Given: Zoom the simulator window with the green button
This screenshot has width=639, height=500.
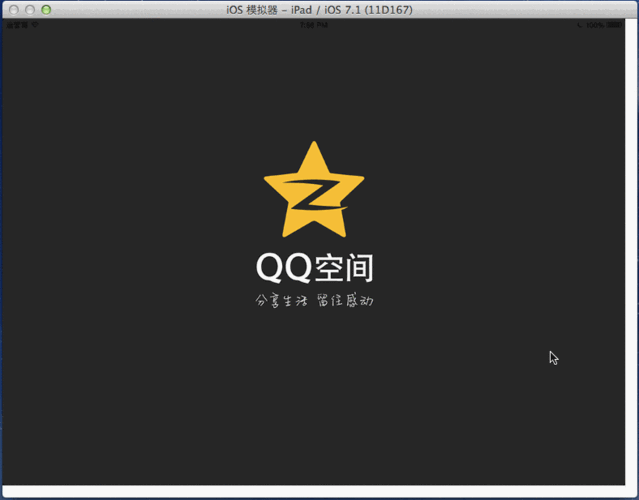Looking at the screenshot, I should click(46, 9).
